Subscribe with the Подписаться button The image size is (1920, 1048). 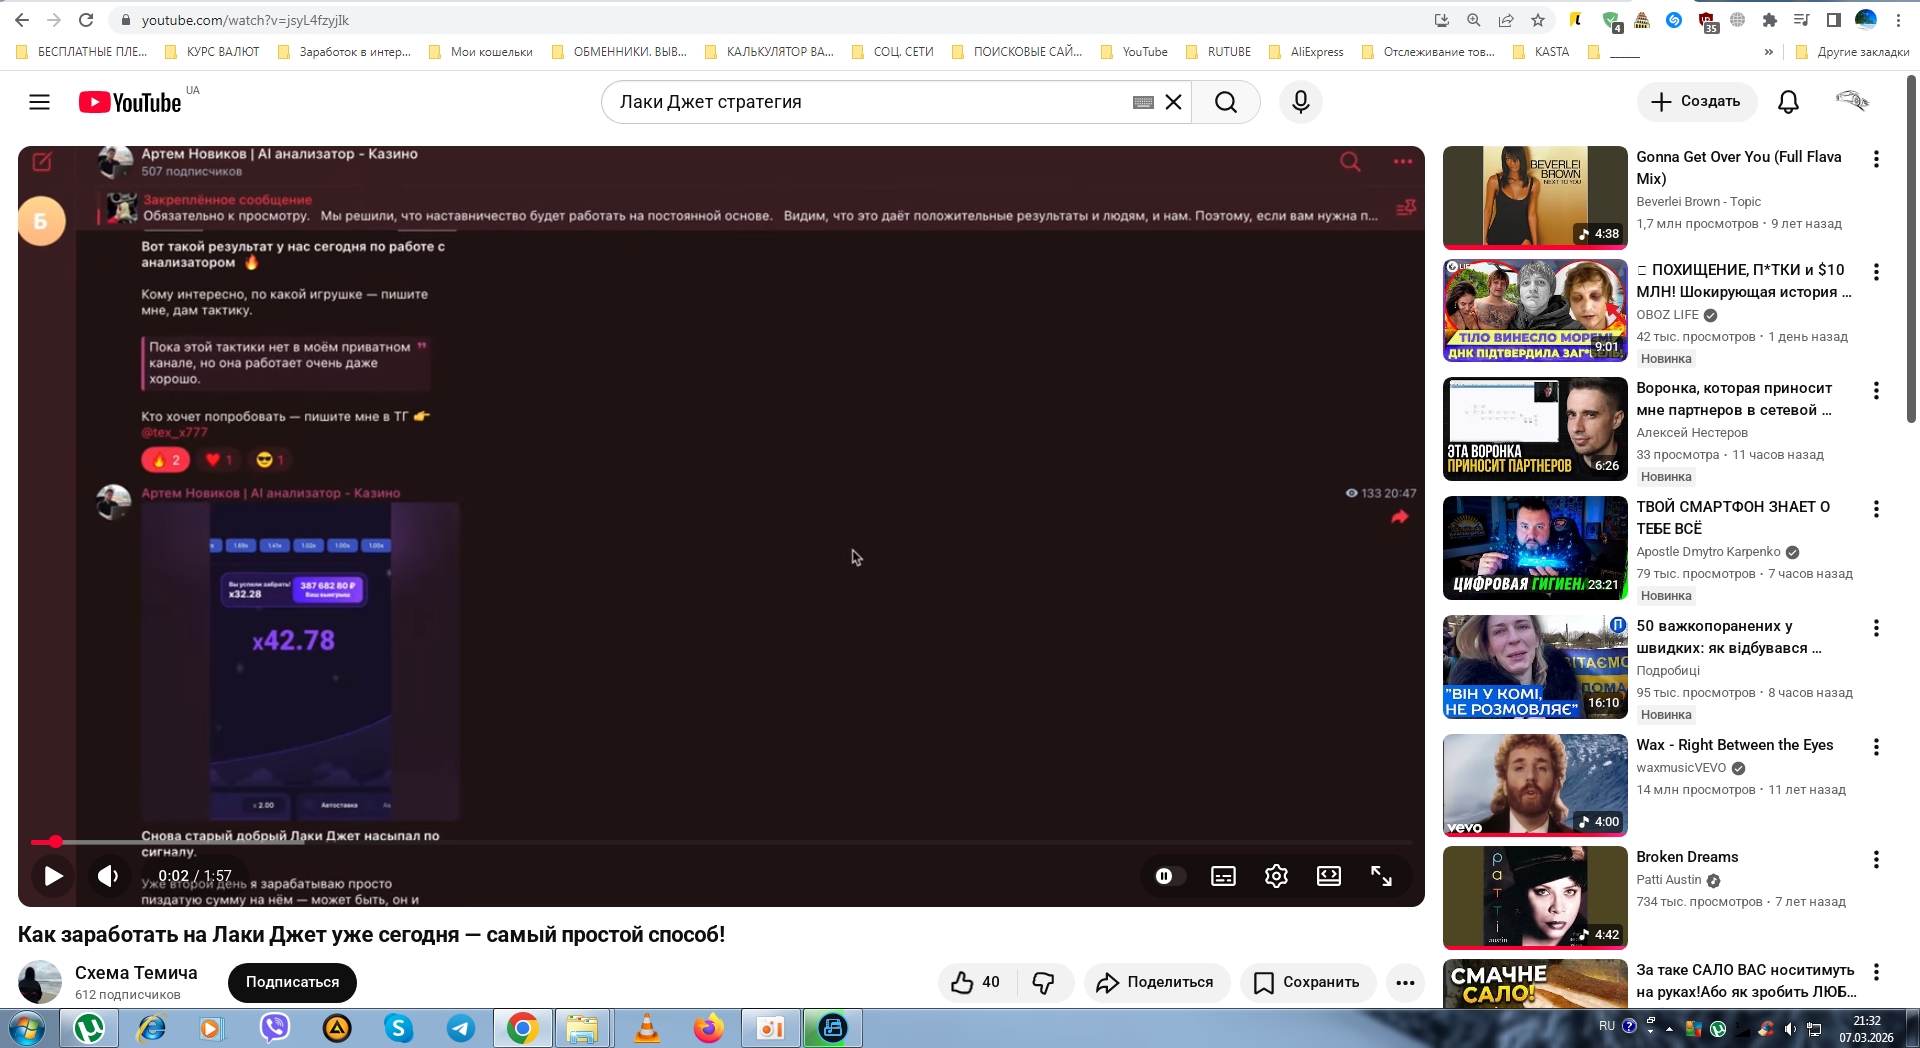point(292,982)
